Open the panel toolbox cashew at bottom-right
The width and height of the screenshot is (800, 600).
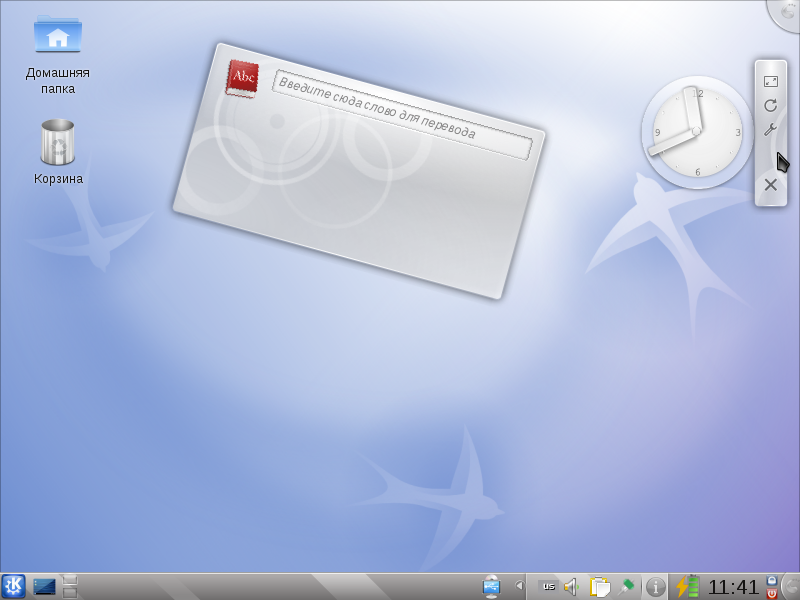point(792,587)
